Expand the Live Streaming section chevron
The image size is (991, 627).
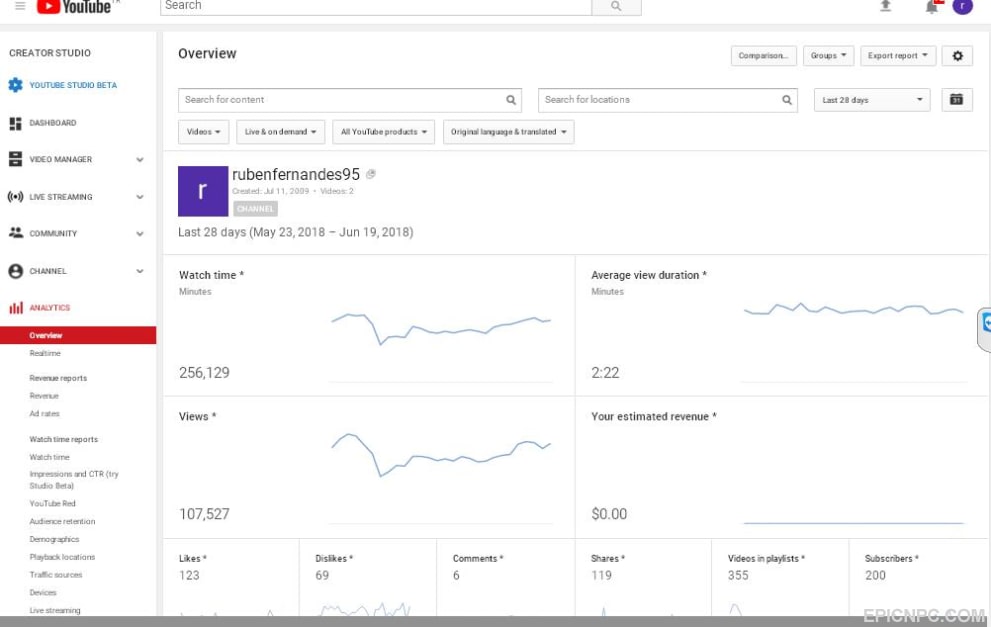point(140,197)
